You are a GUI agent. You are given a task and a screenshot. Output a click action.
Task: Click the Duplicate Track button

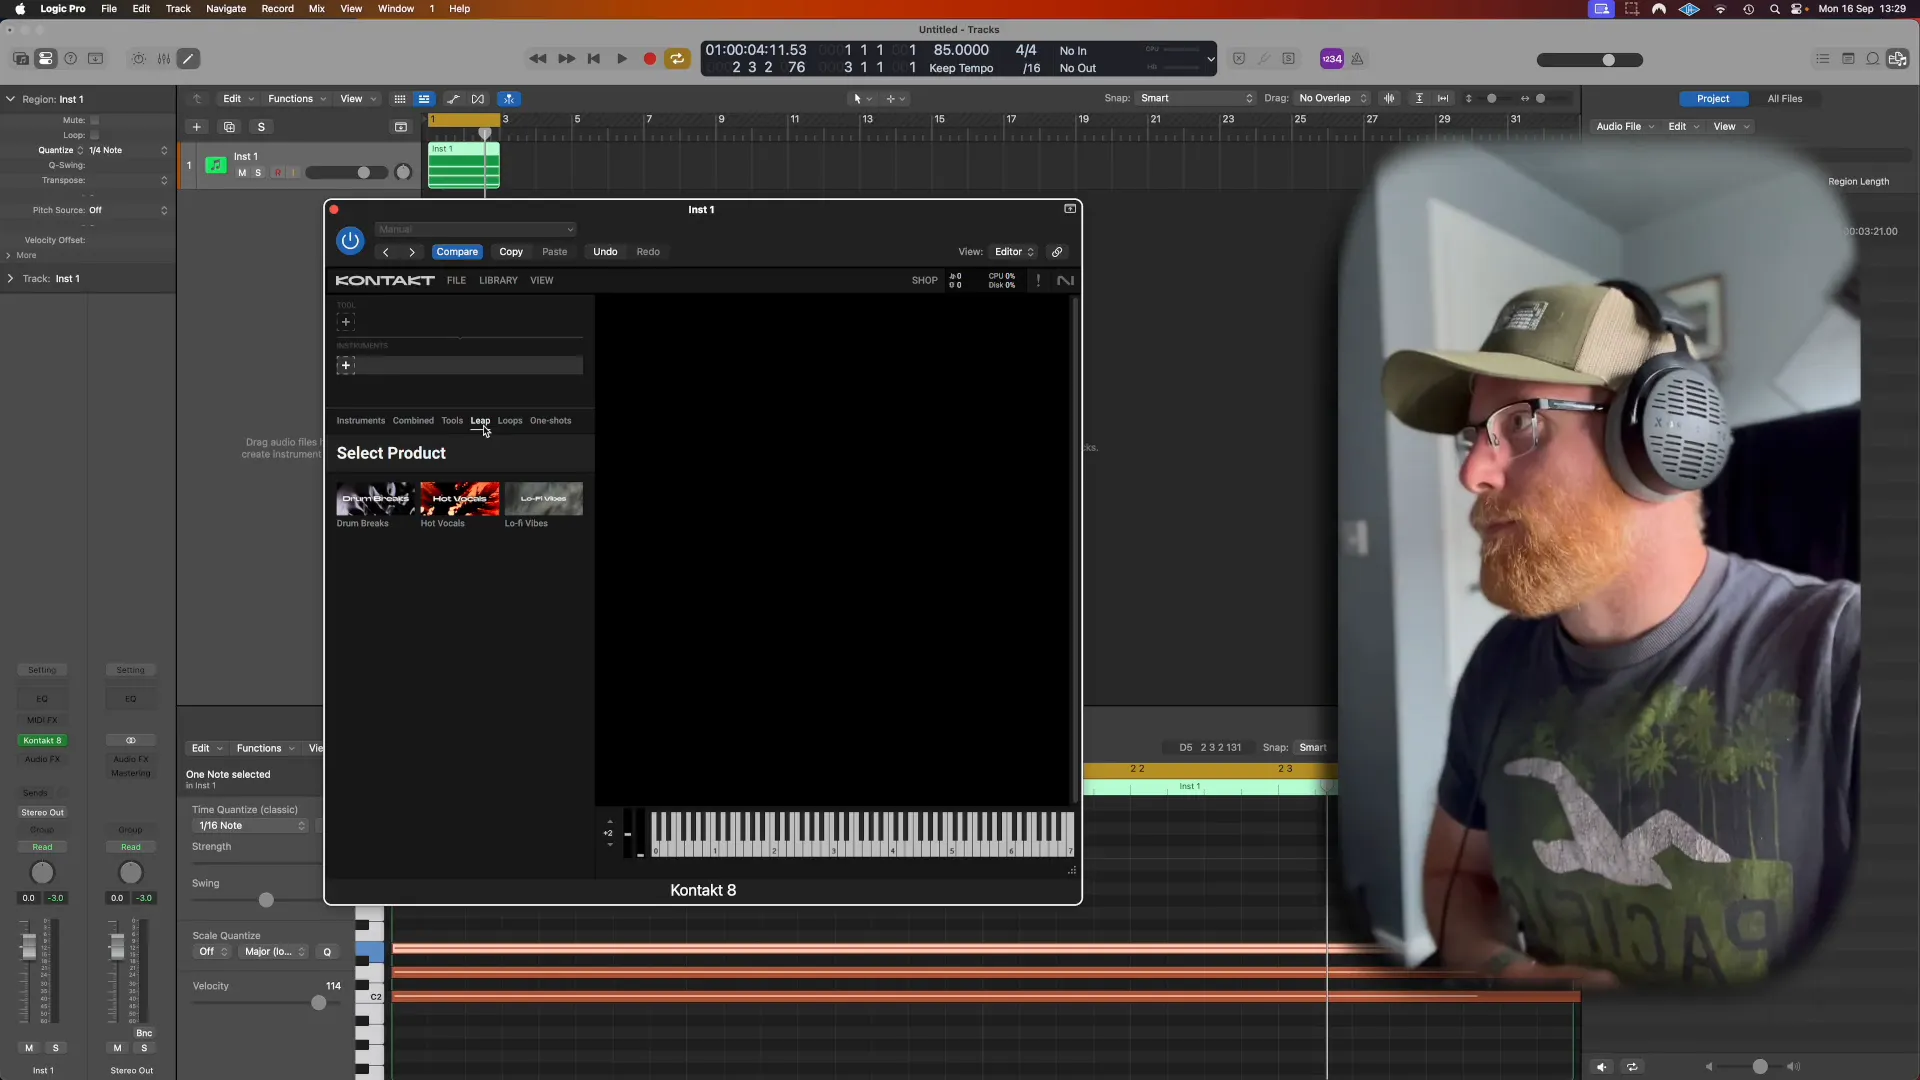point(229,127)
